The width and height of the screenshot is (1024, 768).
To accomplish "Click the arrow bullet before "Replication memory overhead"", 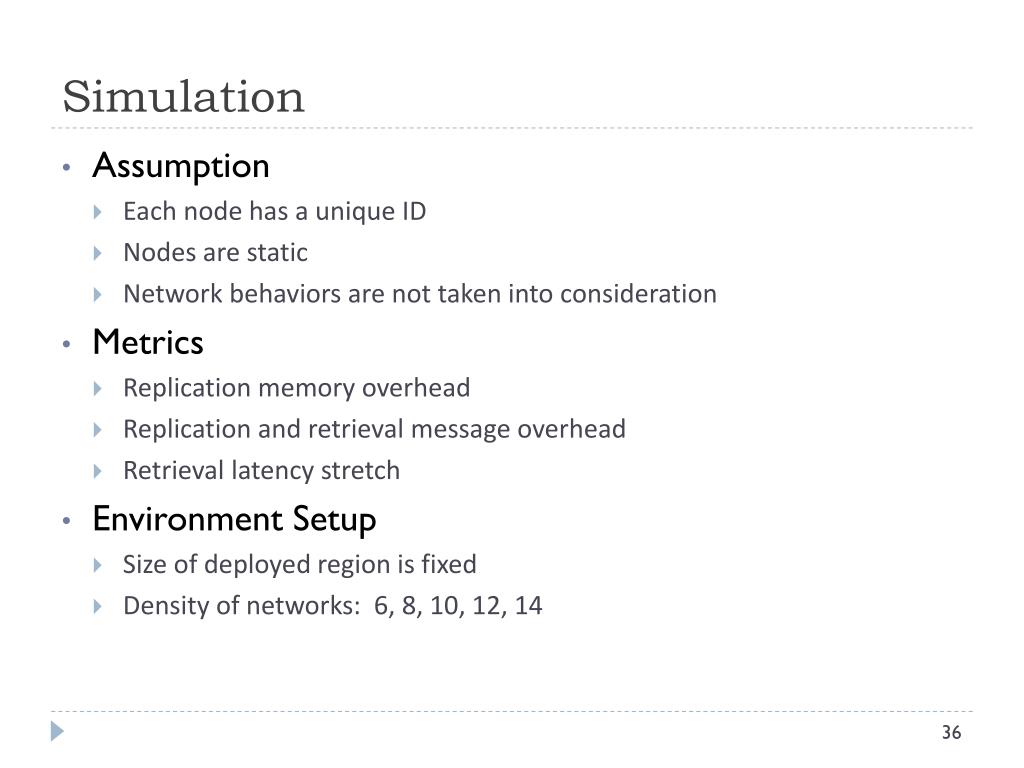I will coord(98,389).
